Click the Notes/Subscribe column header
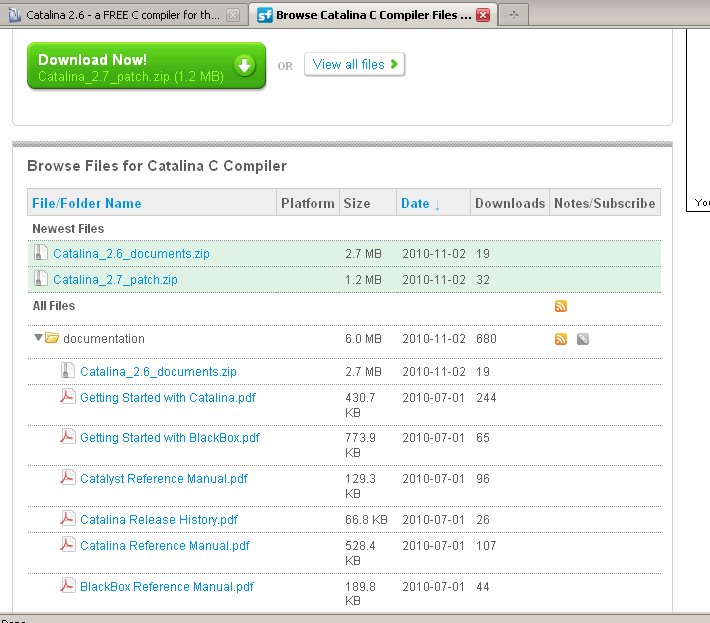 pyautogui.click(x=604, y=203)
